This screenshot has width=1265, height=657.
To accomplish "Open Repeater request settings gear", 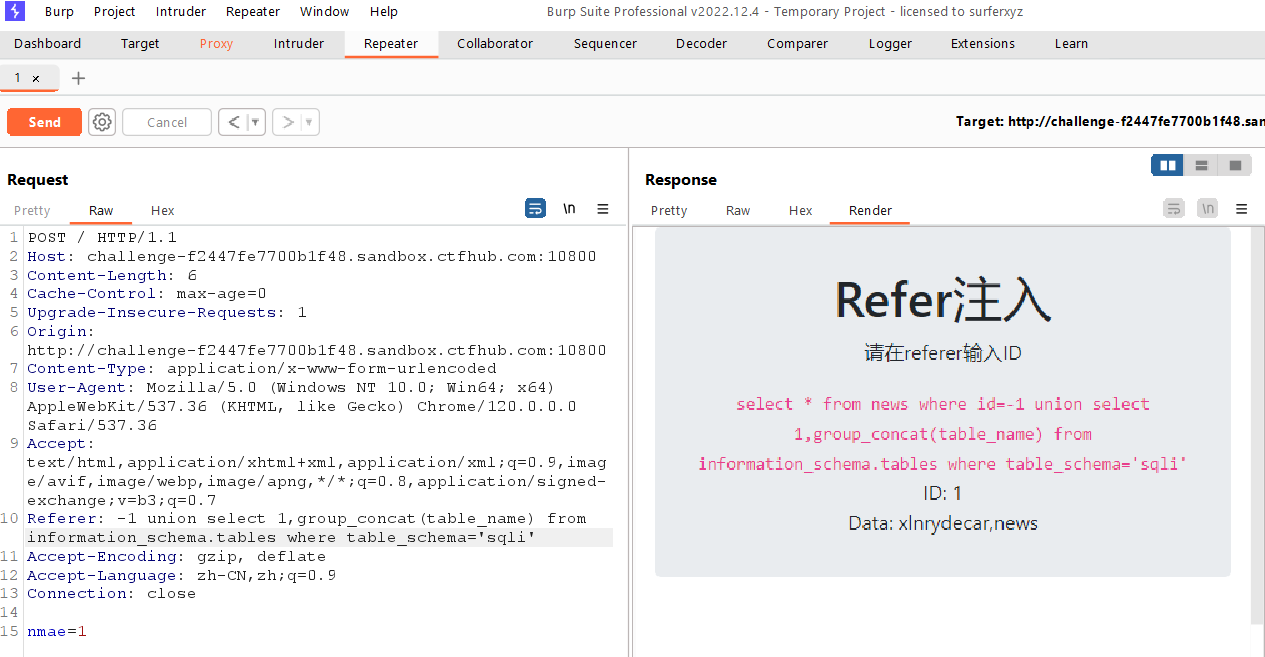I will [102, 122].
